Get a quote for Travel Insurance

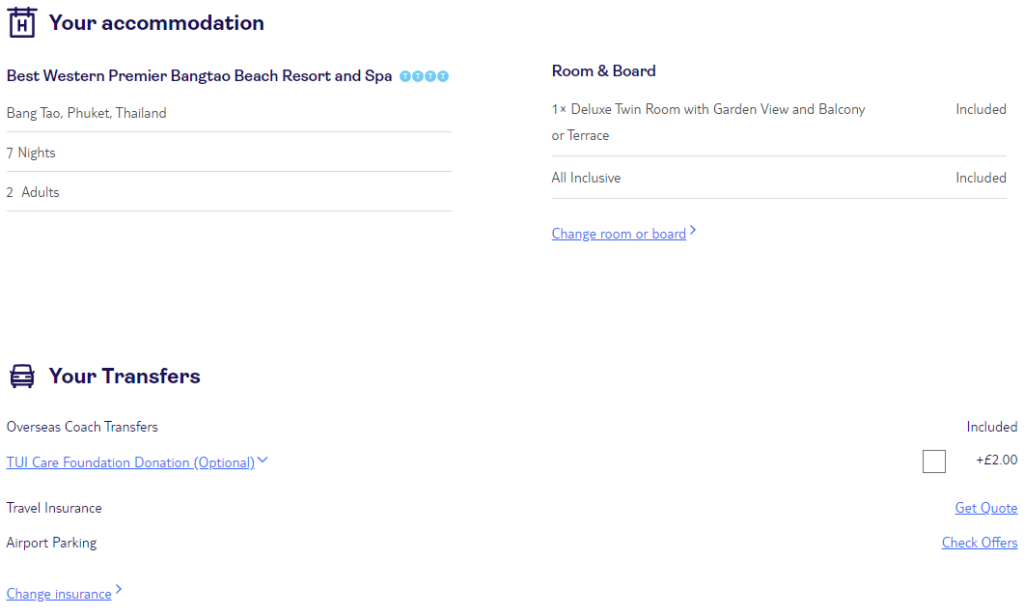click(x=985, y=508)
